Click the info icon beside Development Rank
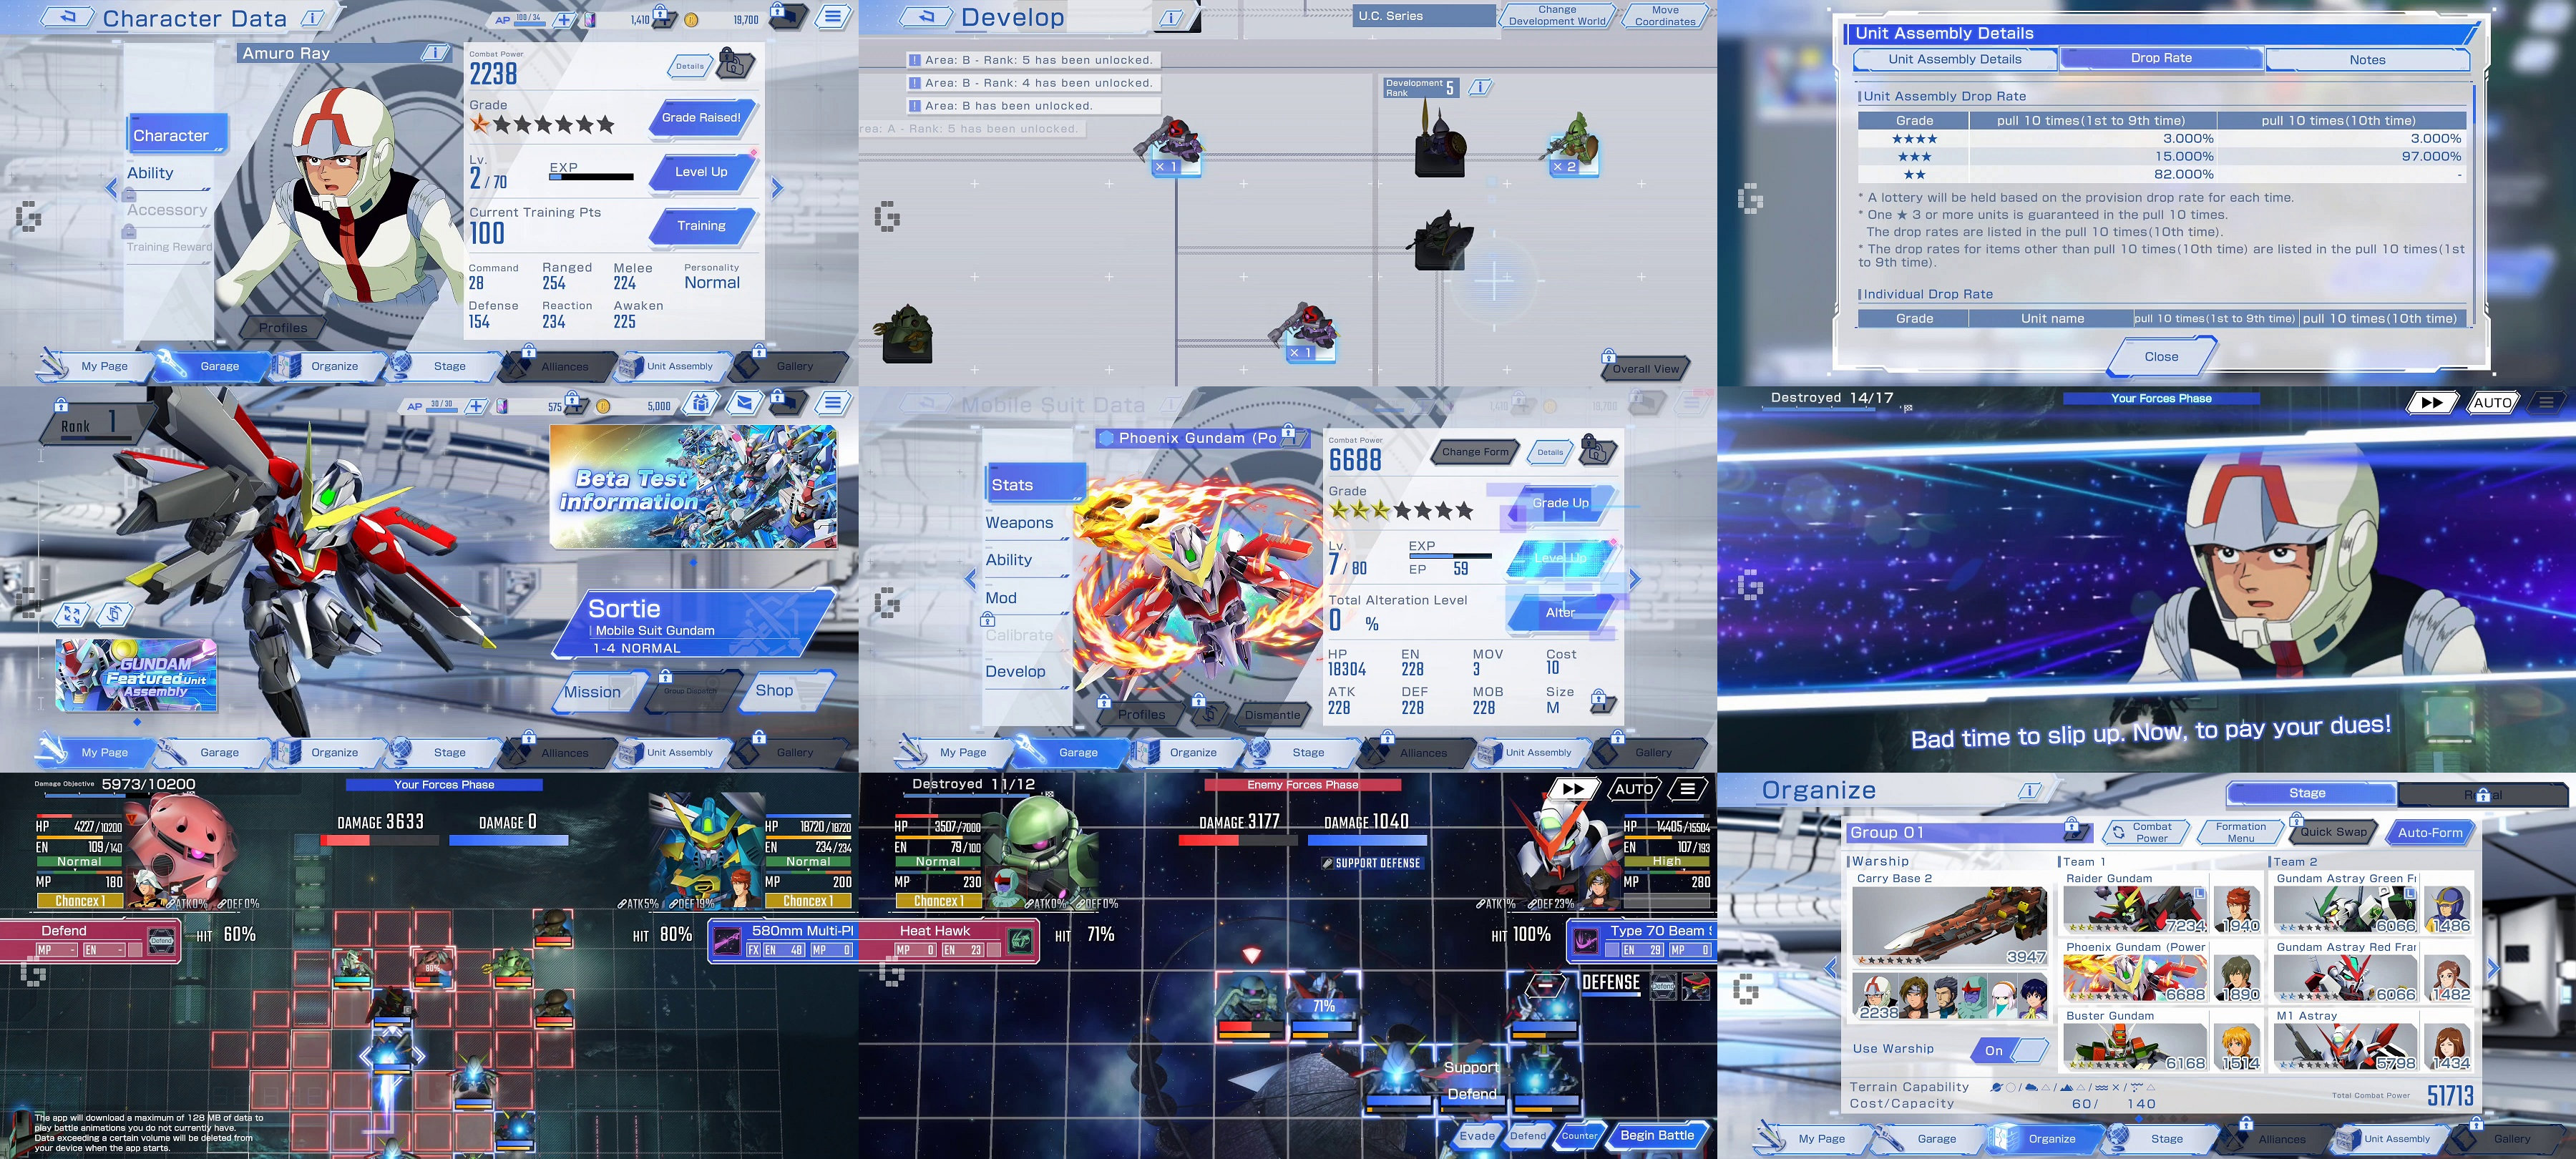Image resolution: width=2576 pixels, height=1159 pixels. coord(1481,88)
